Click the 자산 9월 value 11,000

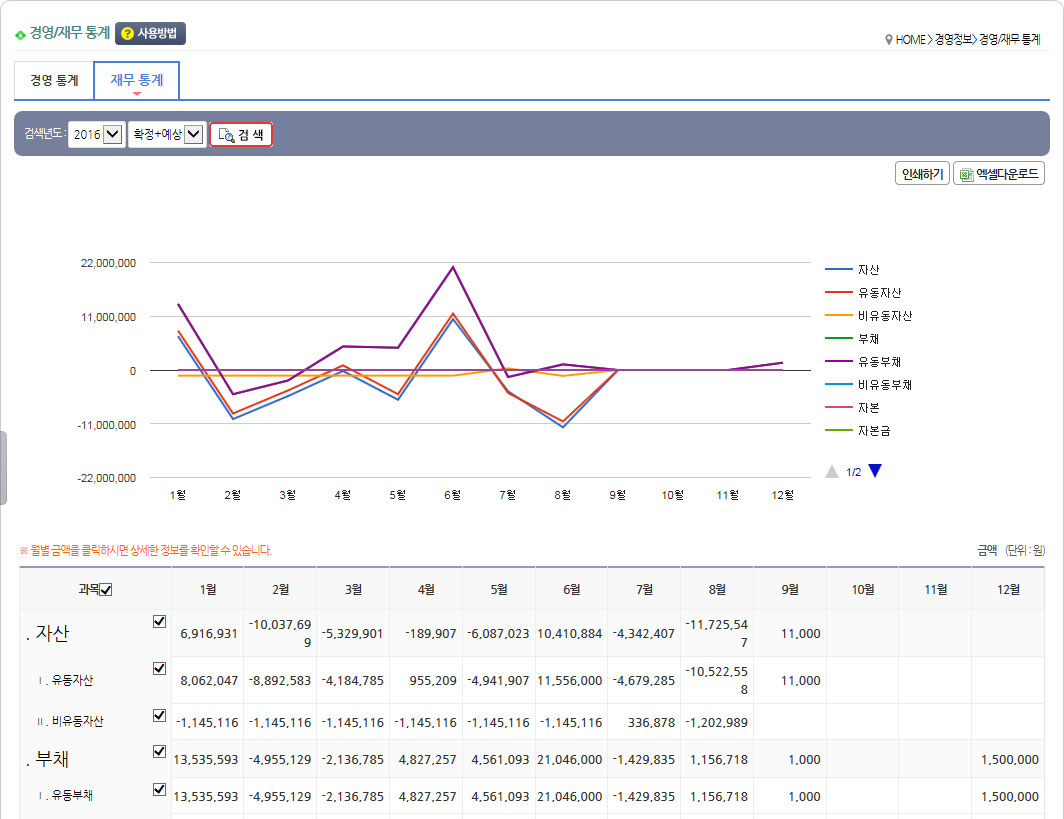[x=801, y=634]
